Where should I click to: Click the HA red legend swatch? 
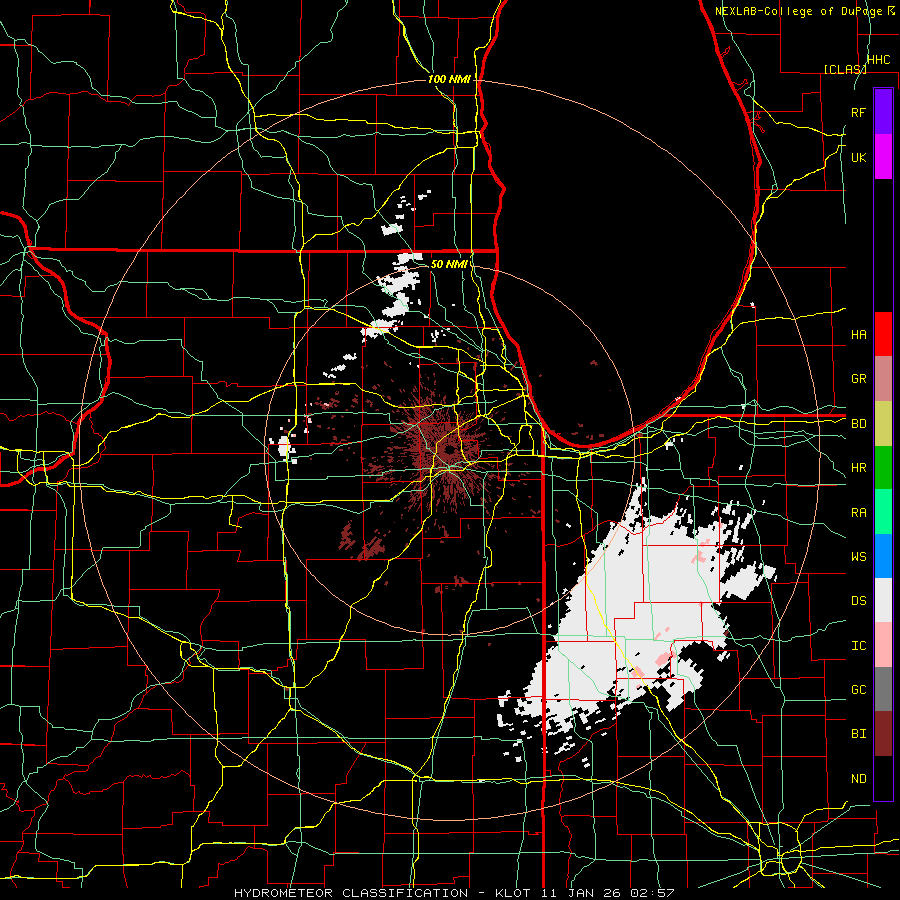click(x=883, y=334)
